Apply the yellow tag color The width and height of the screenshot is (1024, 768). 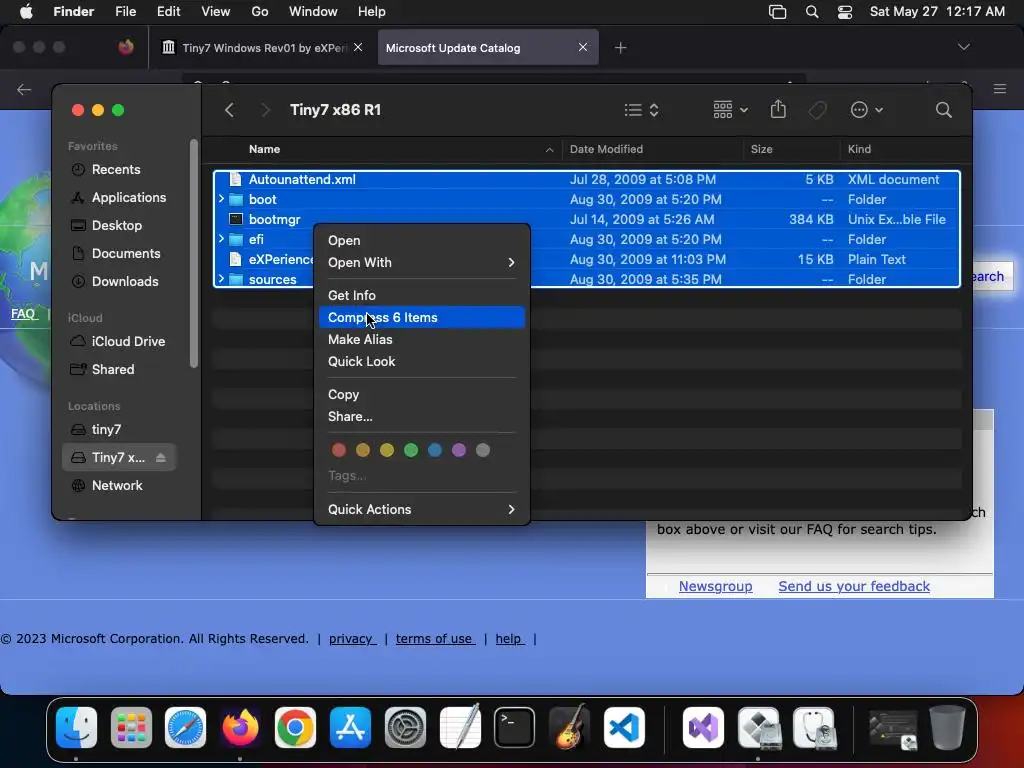[x=387, y=450]
